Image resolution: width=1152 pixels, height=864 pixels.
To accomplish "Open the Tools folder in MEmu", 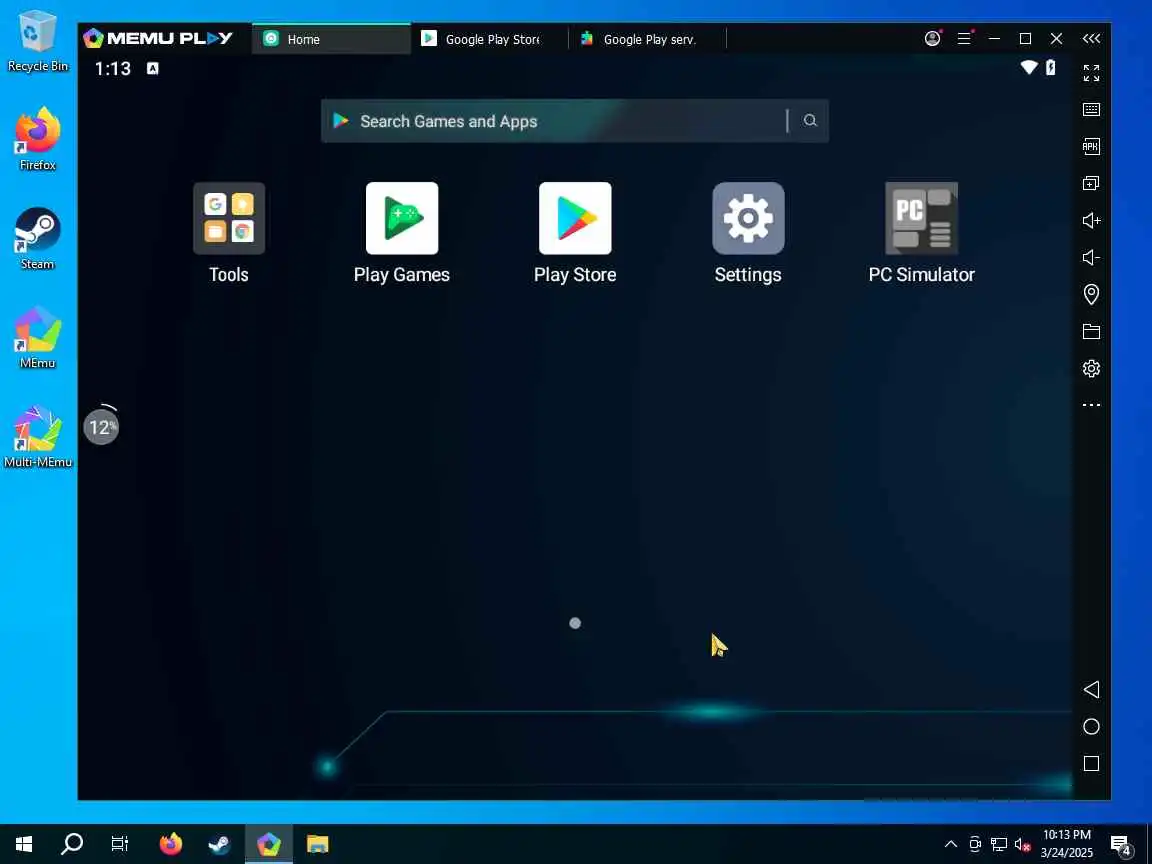I will 228,218.
